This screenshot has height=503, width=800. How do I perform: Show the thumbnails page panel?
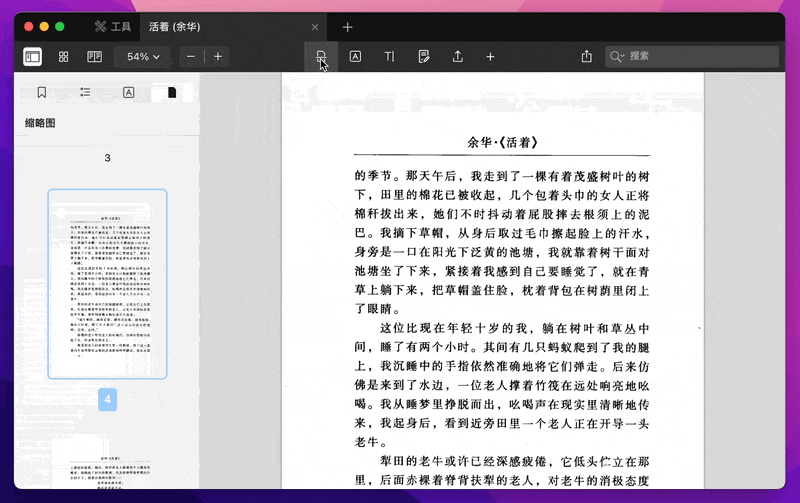172,92
